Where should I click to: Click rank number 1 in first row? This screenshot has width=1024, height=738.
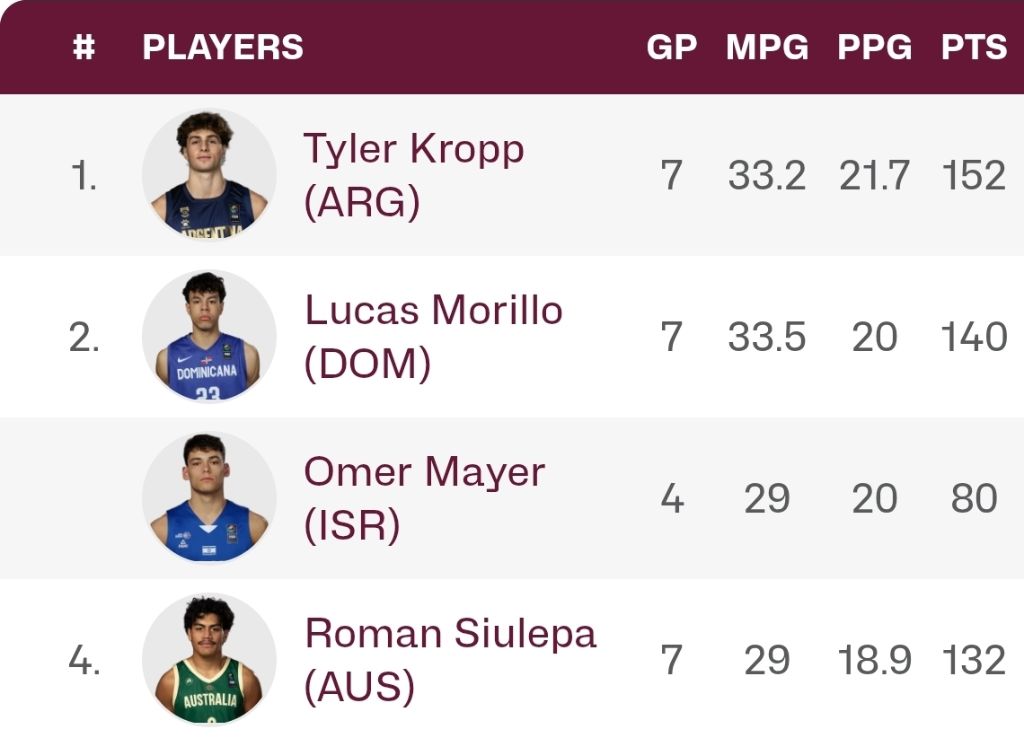coord(84,176)
